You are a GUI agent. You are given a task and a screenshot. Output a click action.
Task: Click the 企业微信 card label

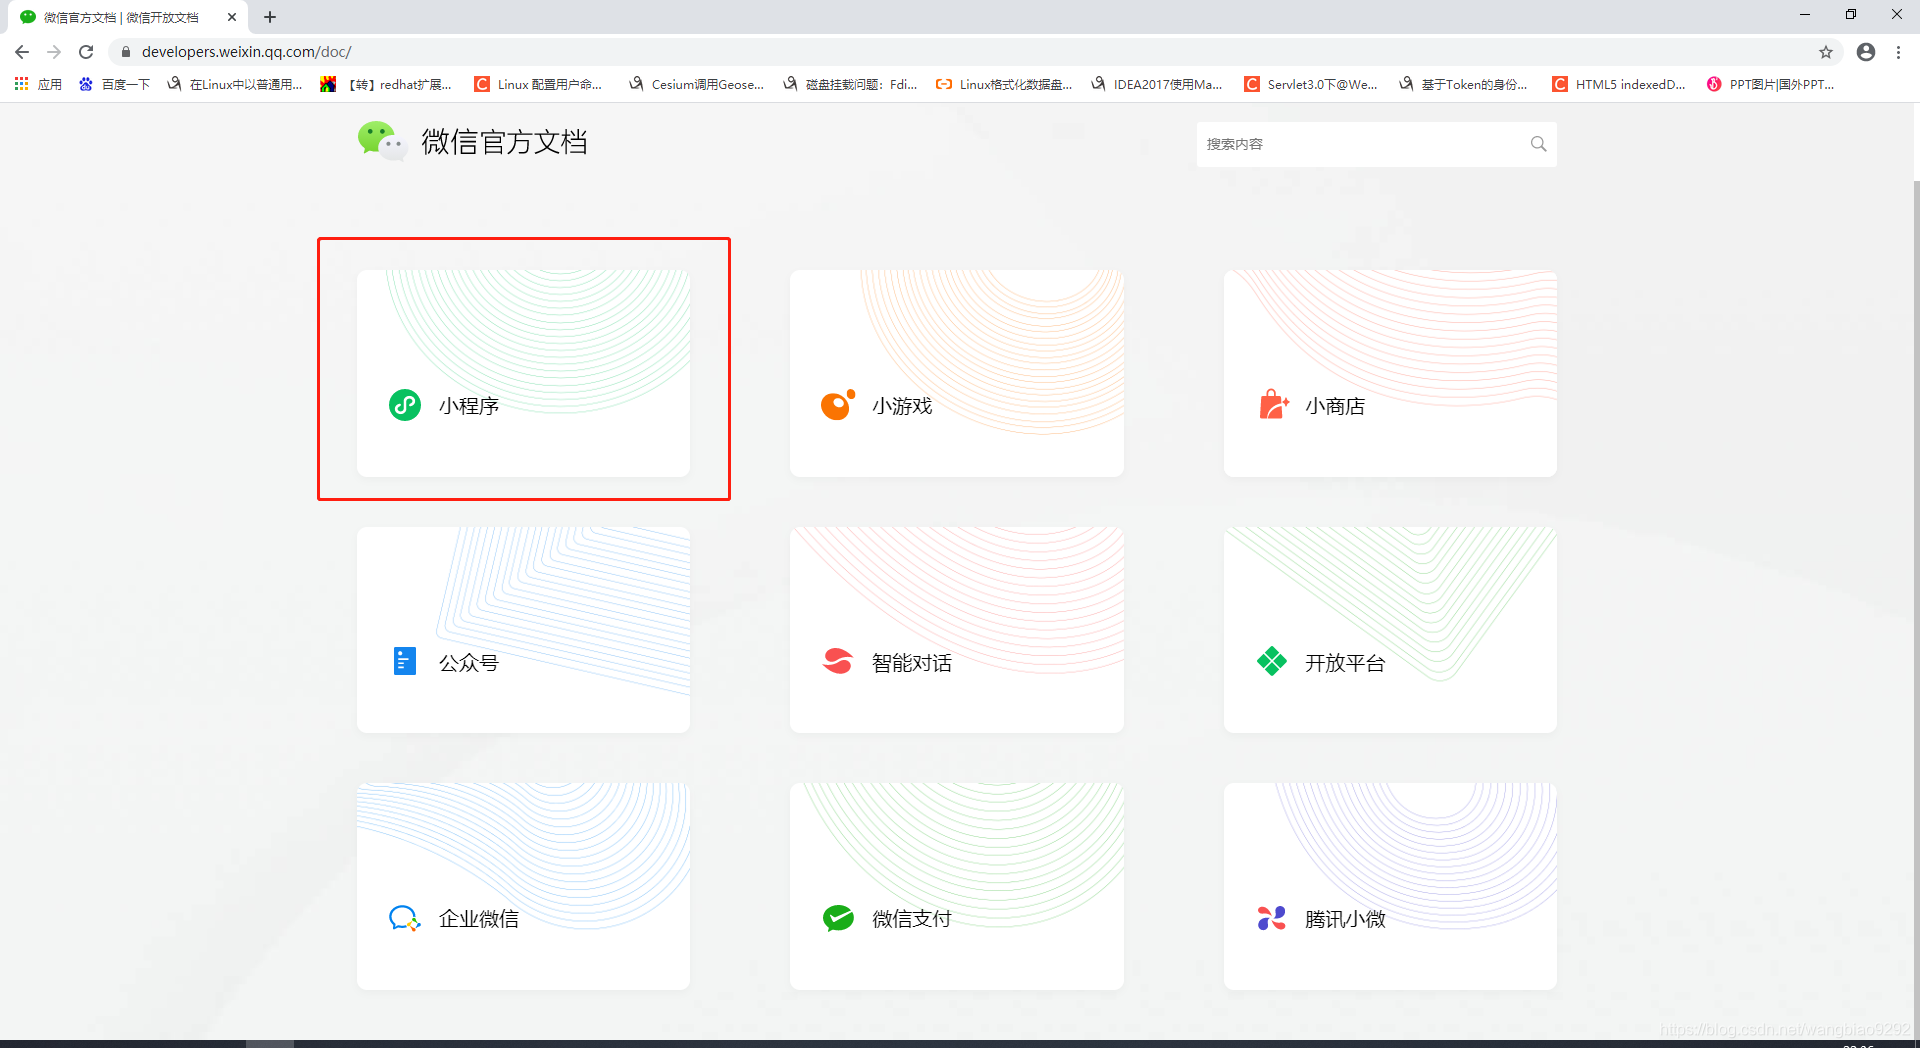pyautogui.click(x=479, y=918)
